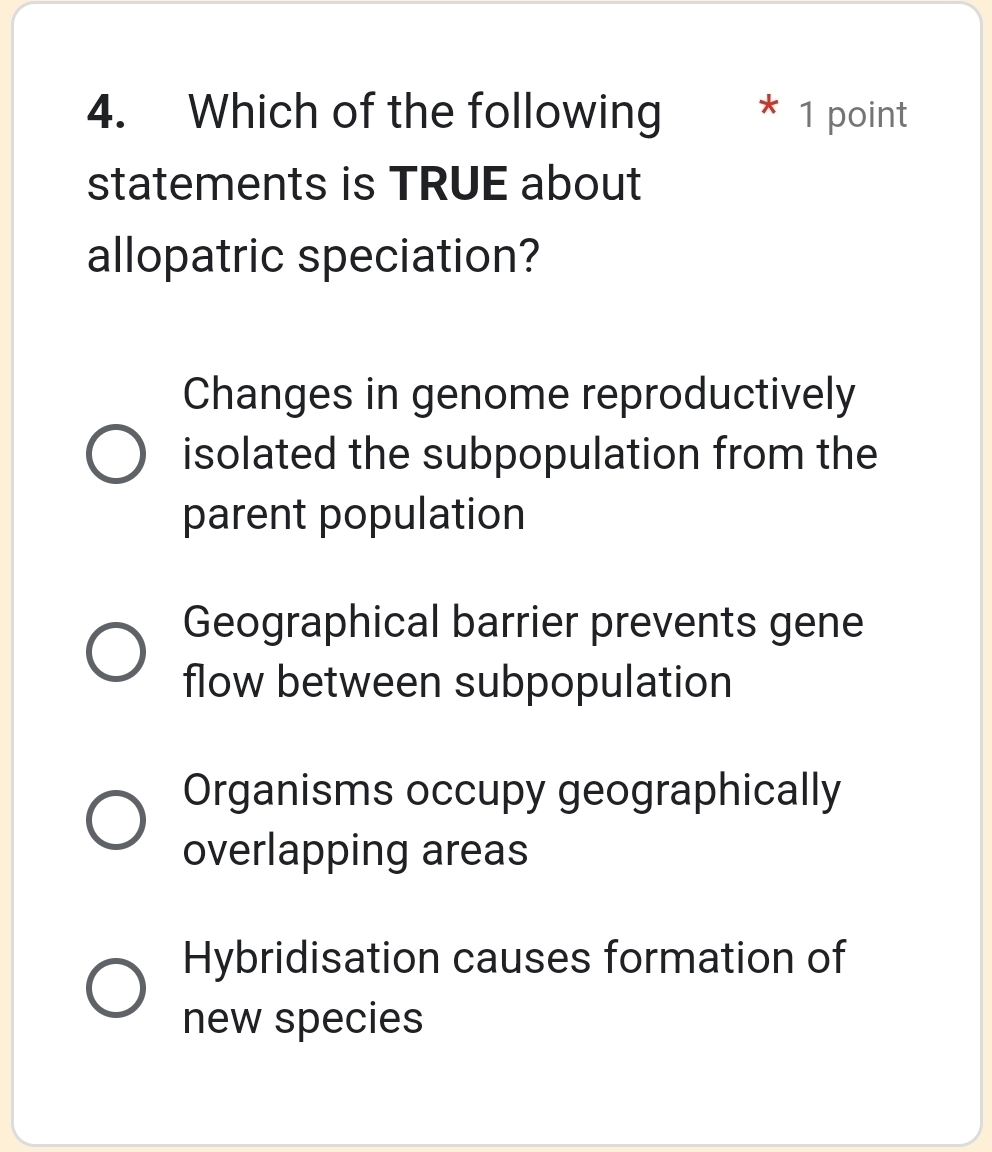This screenshot has height=1152, width=992.
Task: Click the first answer option text
Action: [x=518, y=454]
